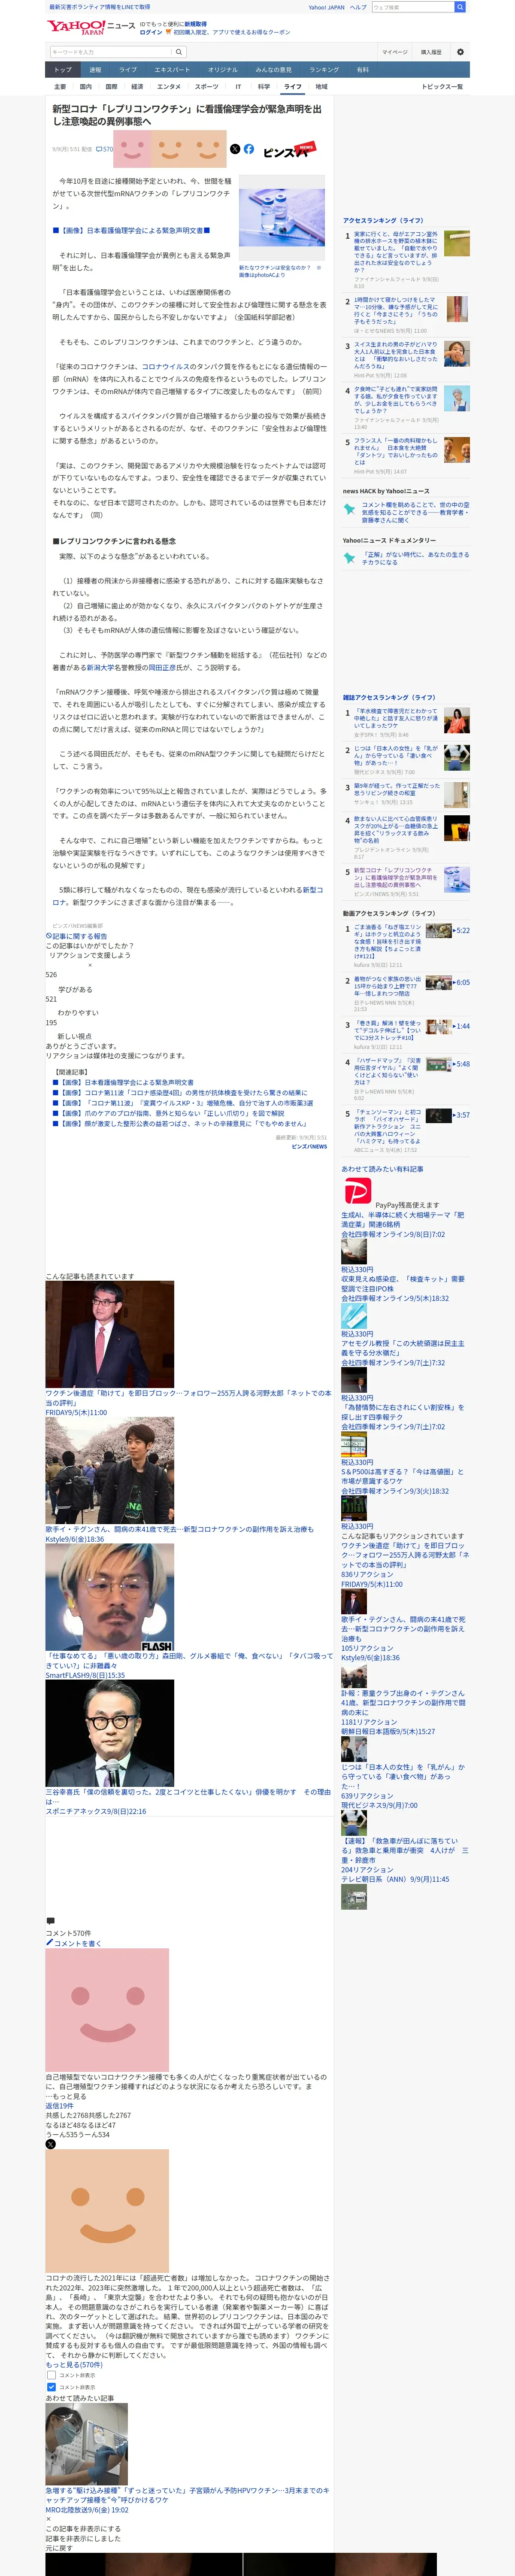Image resolution: width=515 pixels, height=2576 pixels.
Task: Open the ヘルプ link in header
Action: (358, 7)
